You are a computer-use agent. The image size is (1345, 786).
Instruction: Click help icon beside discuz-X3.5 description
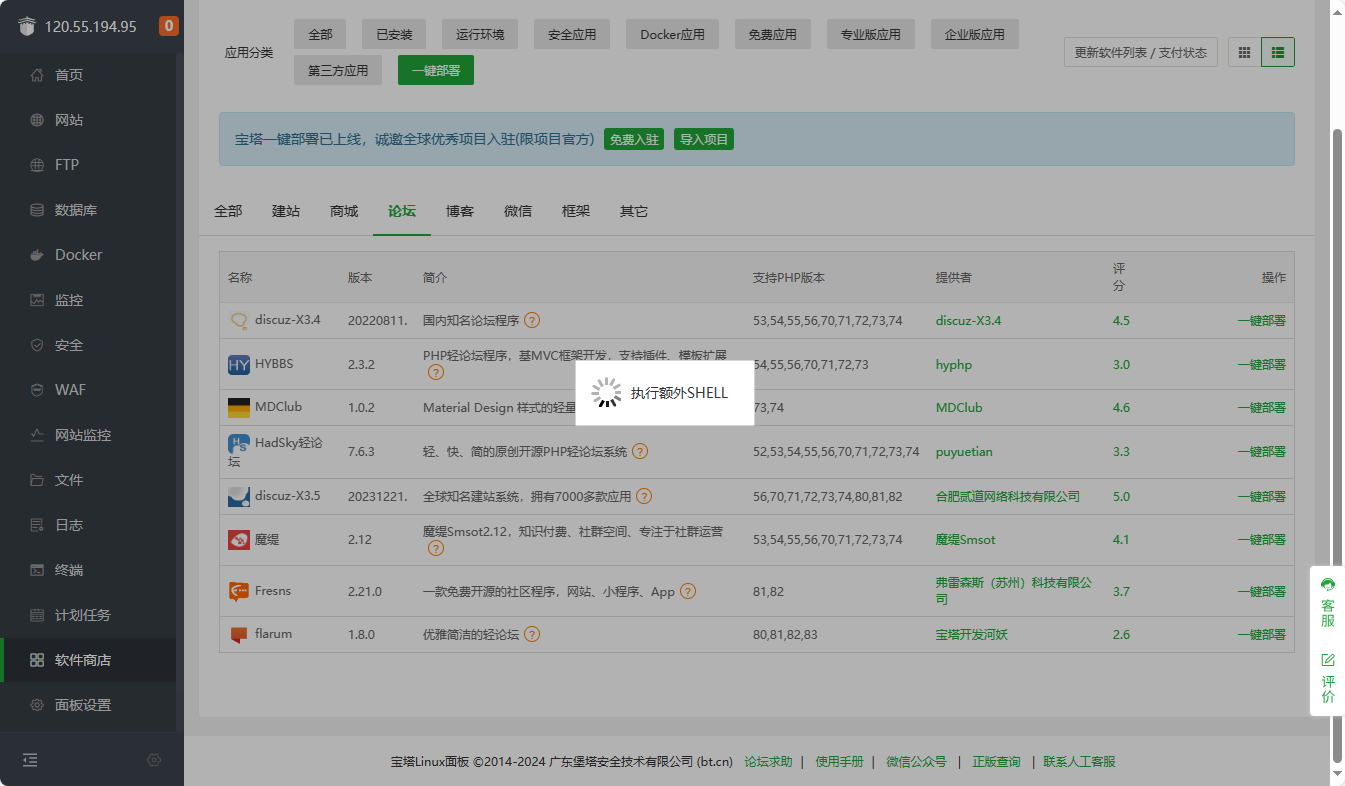[644, 496]
